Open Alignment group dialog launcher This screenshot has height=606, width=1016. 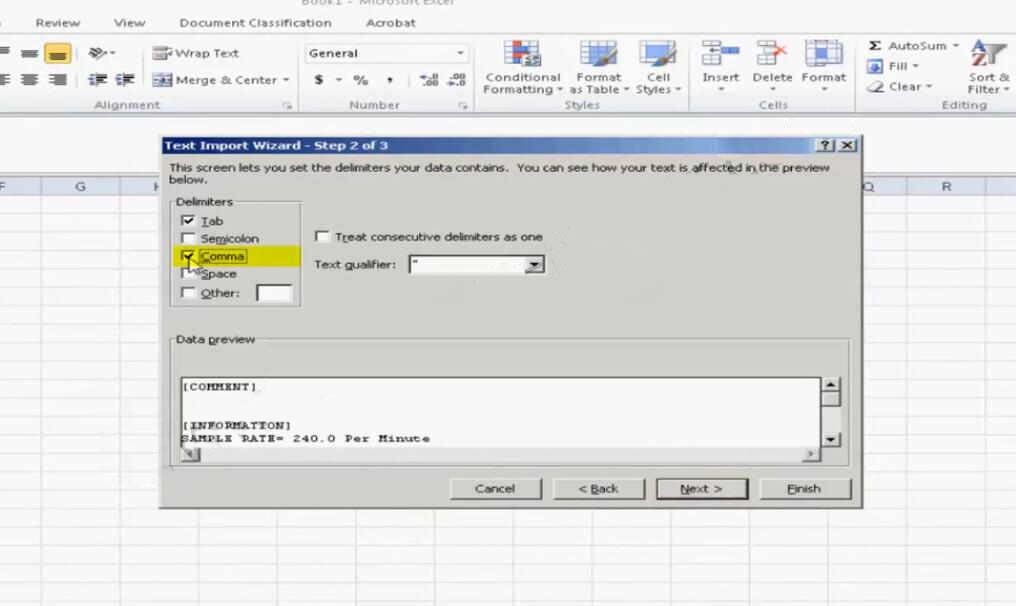tap(287, 105)
